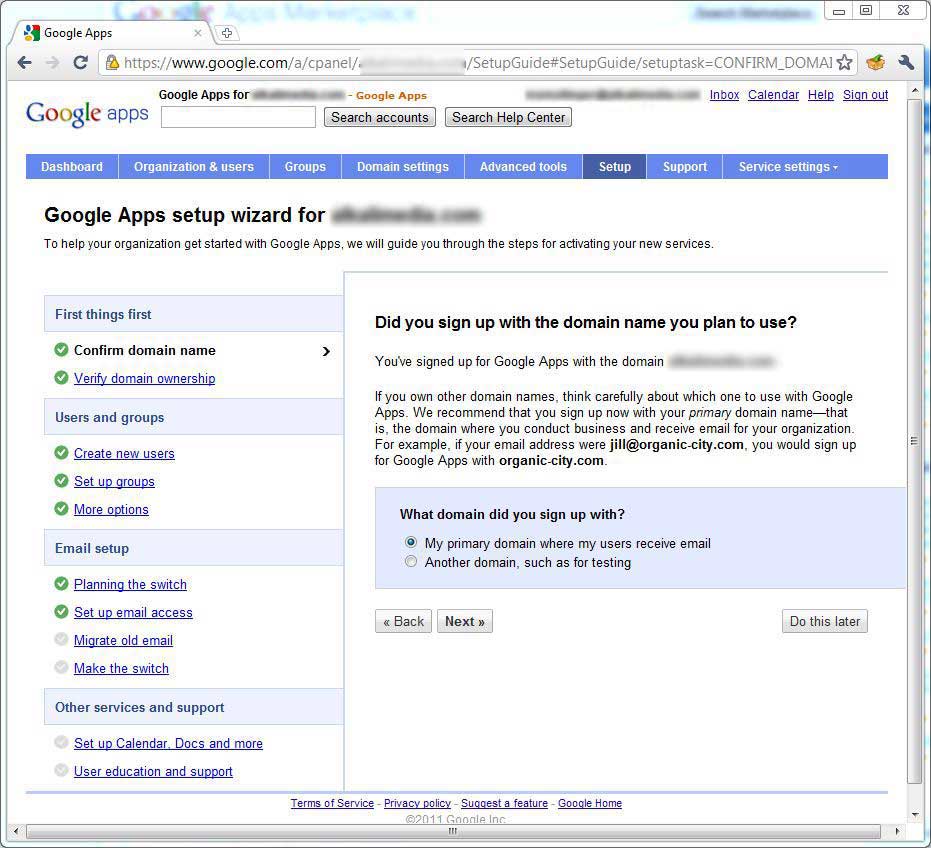Click the search accounts text field
This screenshot has height=848, width=931.
point(238,117)
